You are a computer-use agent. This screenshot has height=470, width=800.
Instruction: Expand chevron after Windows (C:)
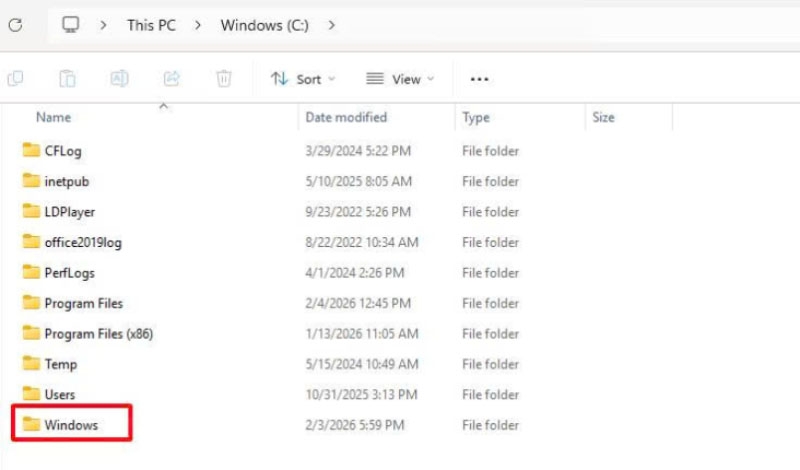click(x=332, y=25)
